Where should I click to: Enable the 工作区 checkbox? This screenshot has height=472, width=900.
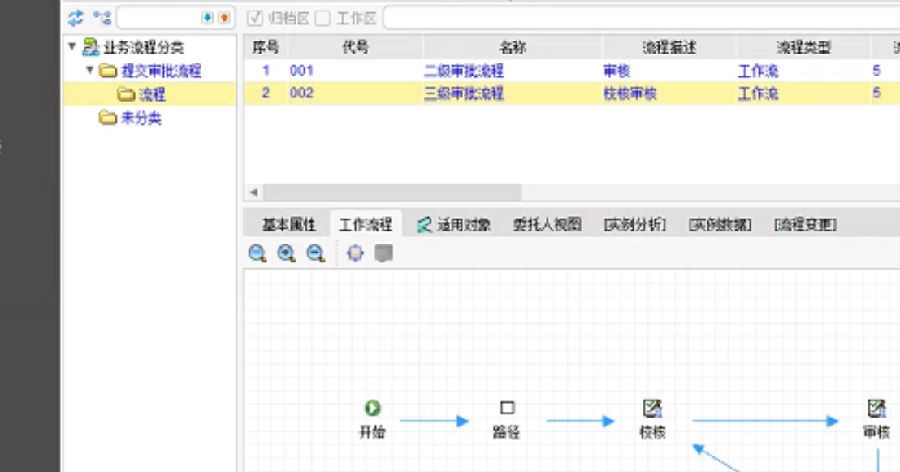[322, 18]
